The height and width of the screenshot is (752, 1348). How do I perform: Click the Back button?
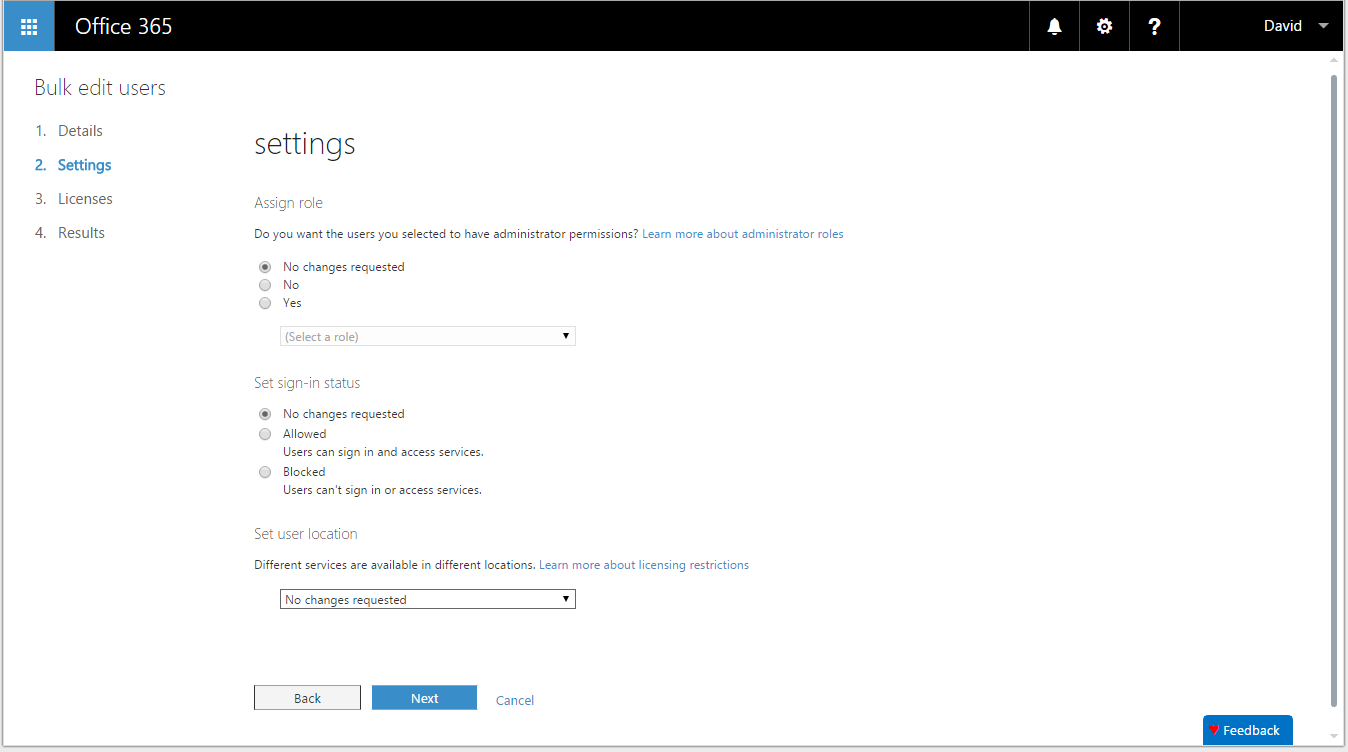tap(307, 698)
